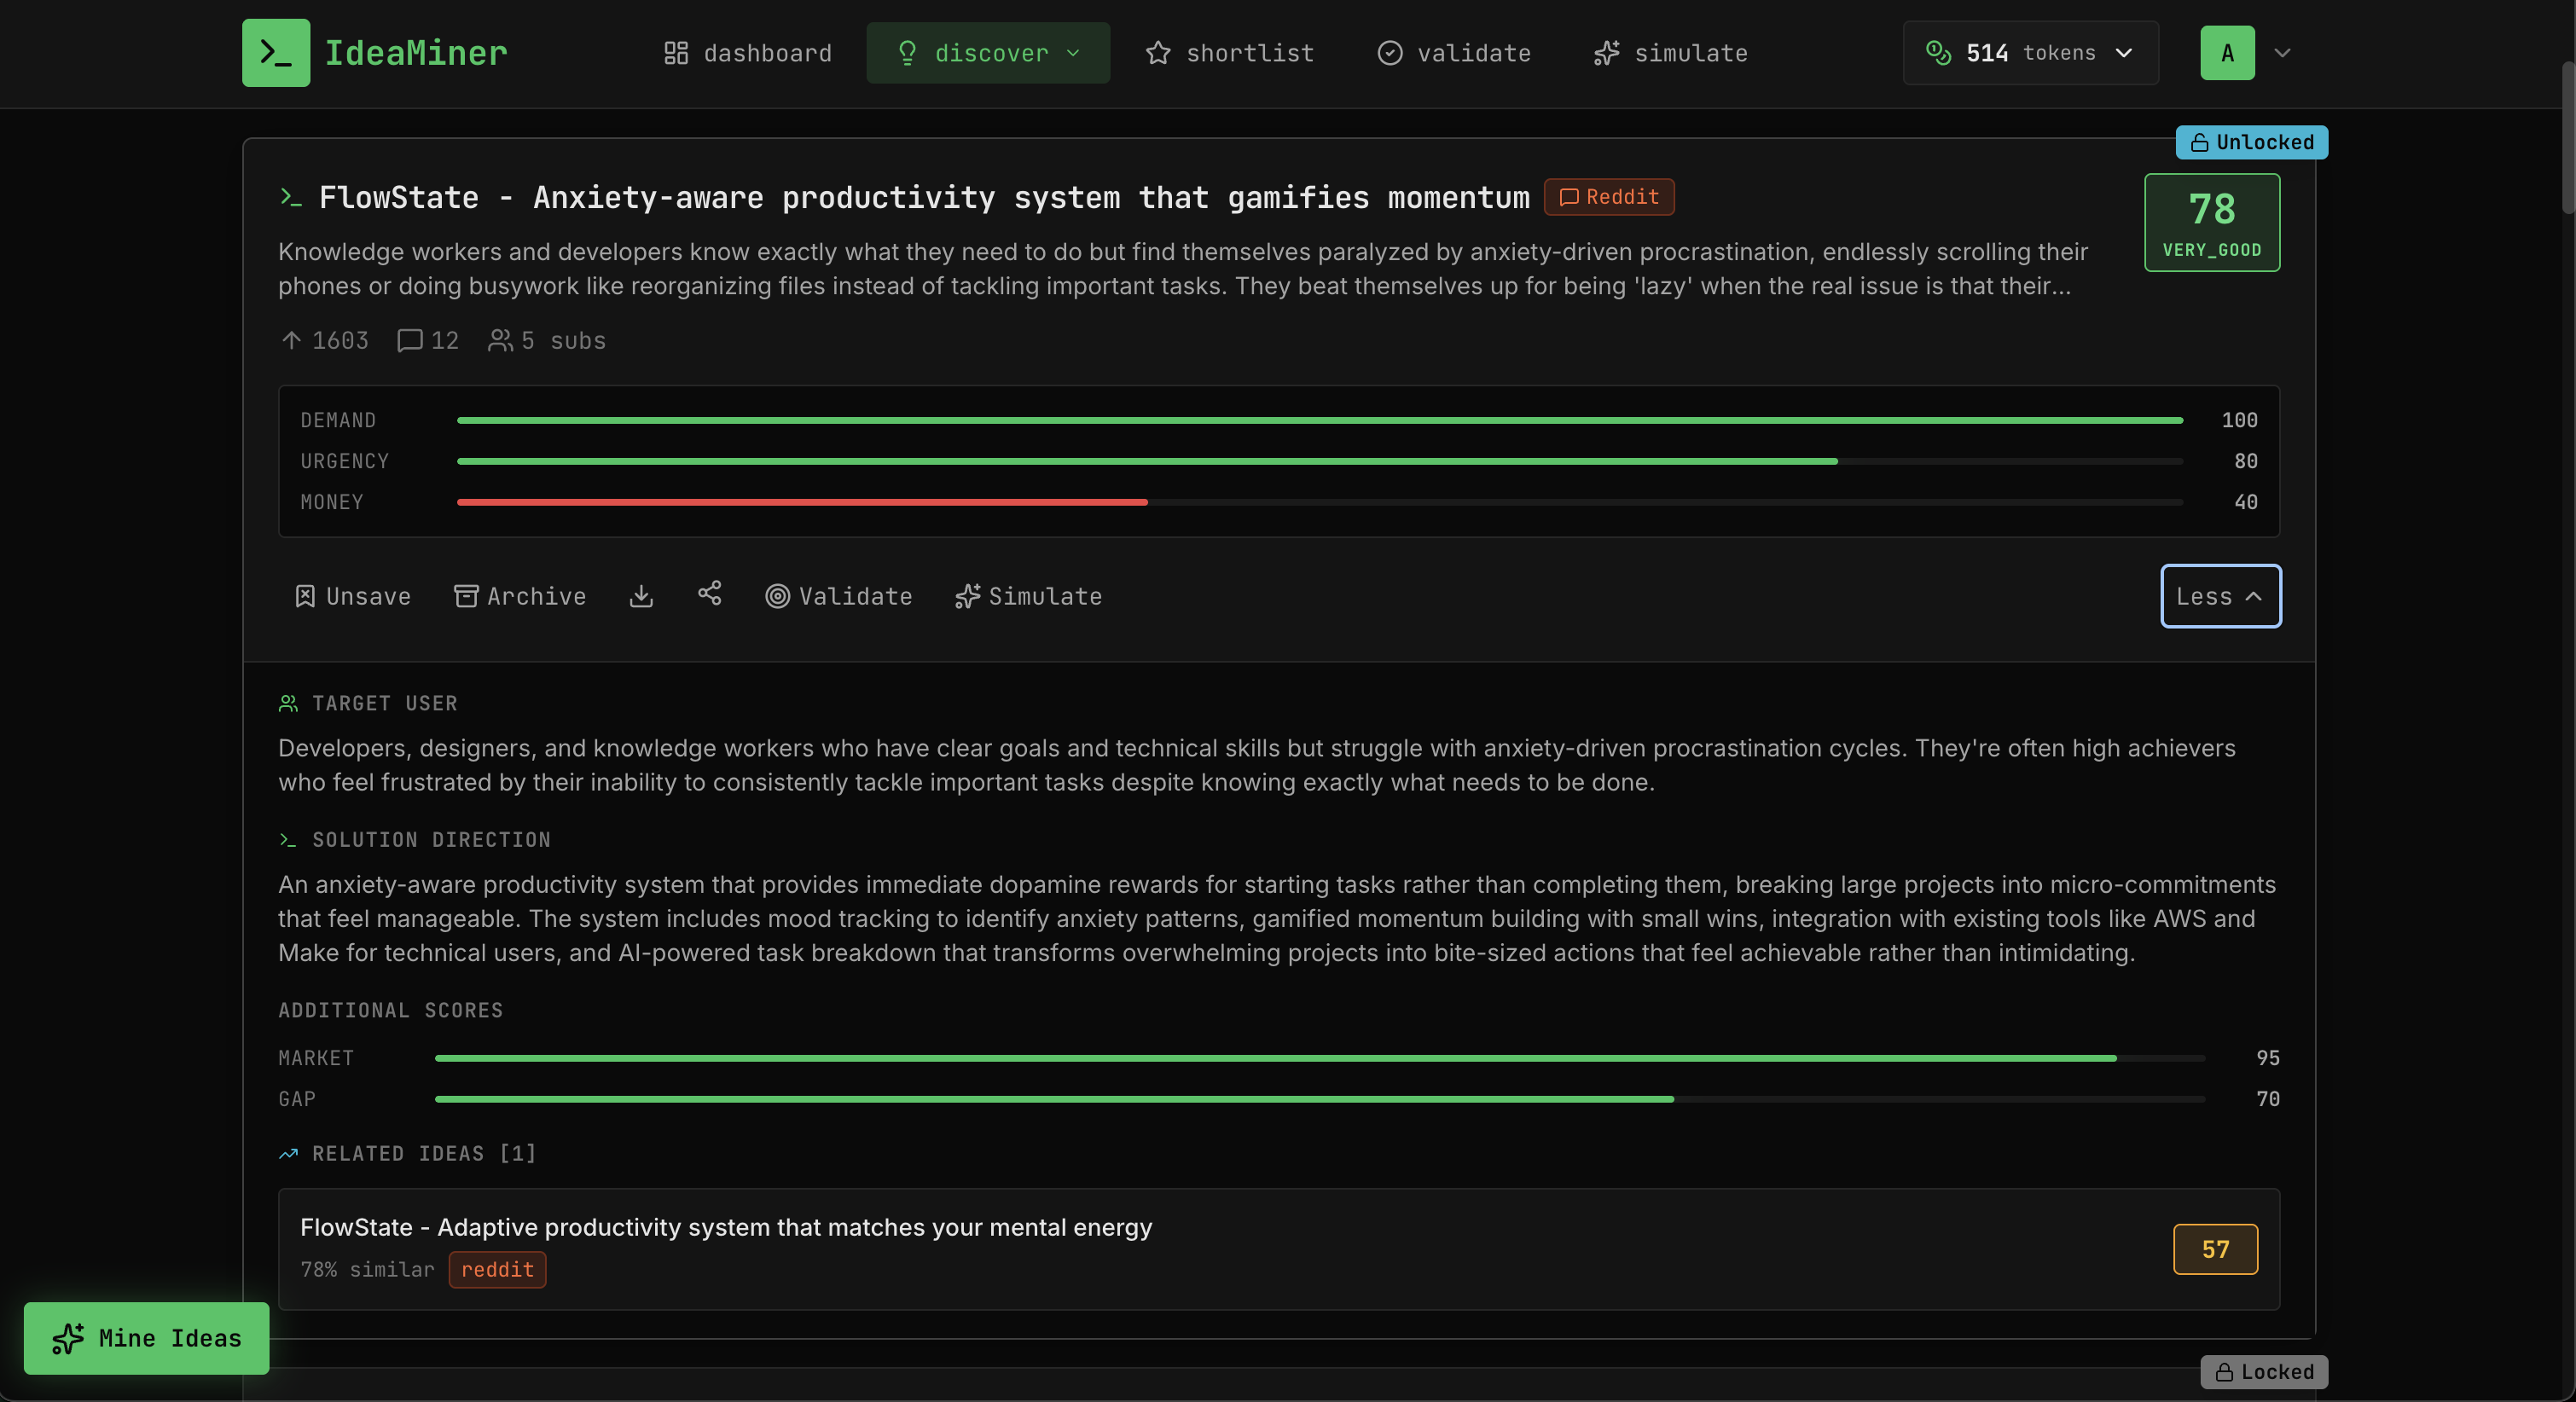Click the Unlocked status badge
The height and width of the screenshot is (1402, 2576).
click(x=2250, y=142)
